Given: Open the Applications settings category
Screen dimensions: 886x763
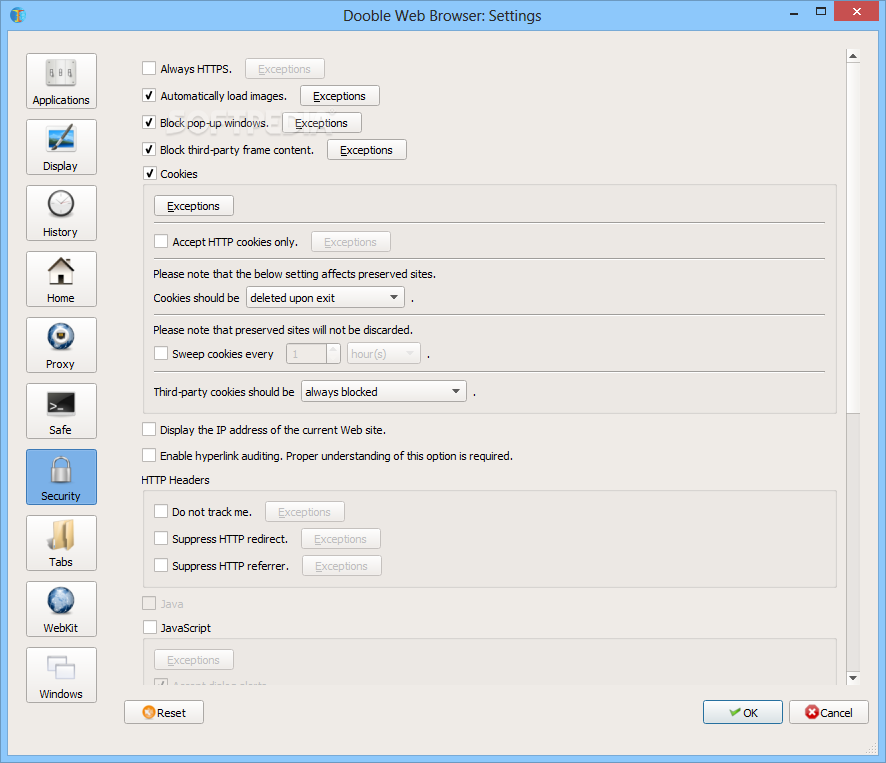Looking at the screenshot, I should point(61,81).
